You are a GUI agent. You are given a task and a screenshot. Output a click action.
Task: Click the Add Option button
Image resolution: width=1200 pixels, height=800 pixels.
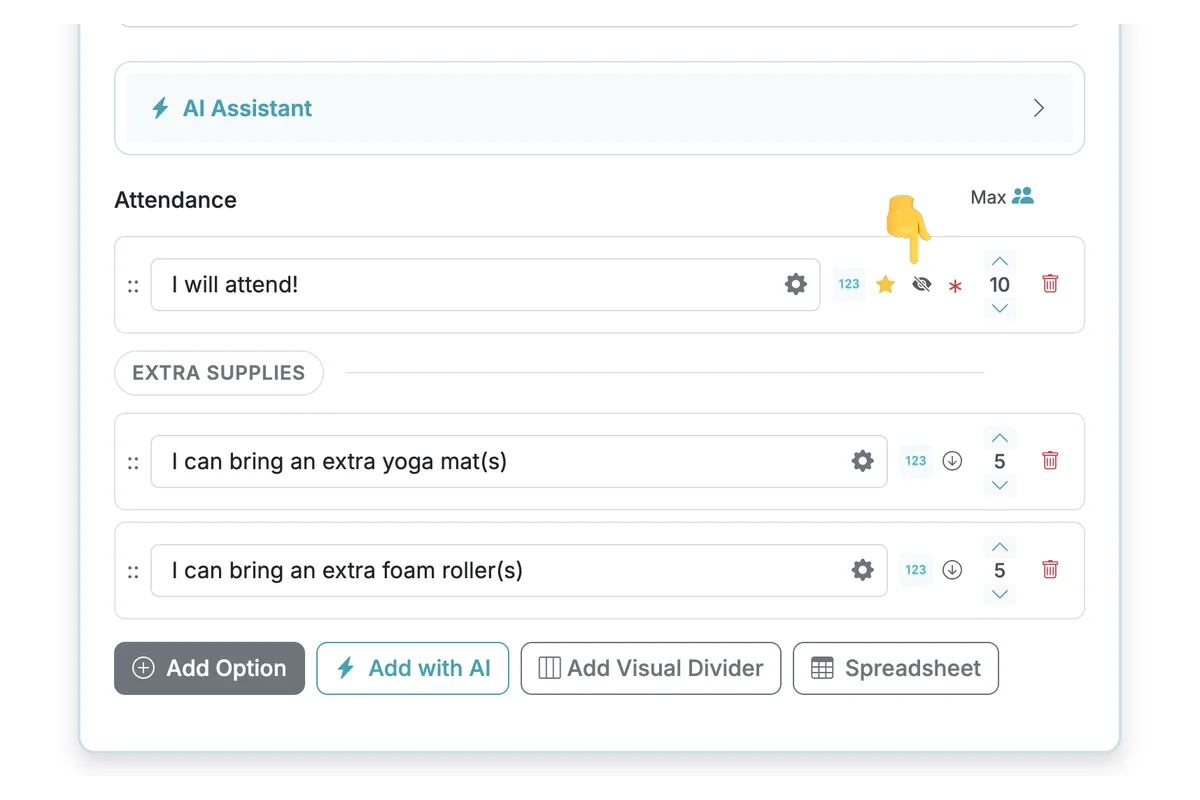pos(209,668)
